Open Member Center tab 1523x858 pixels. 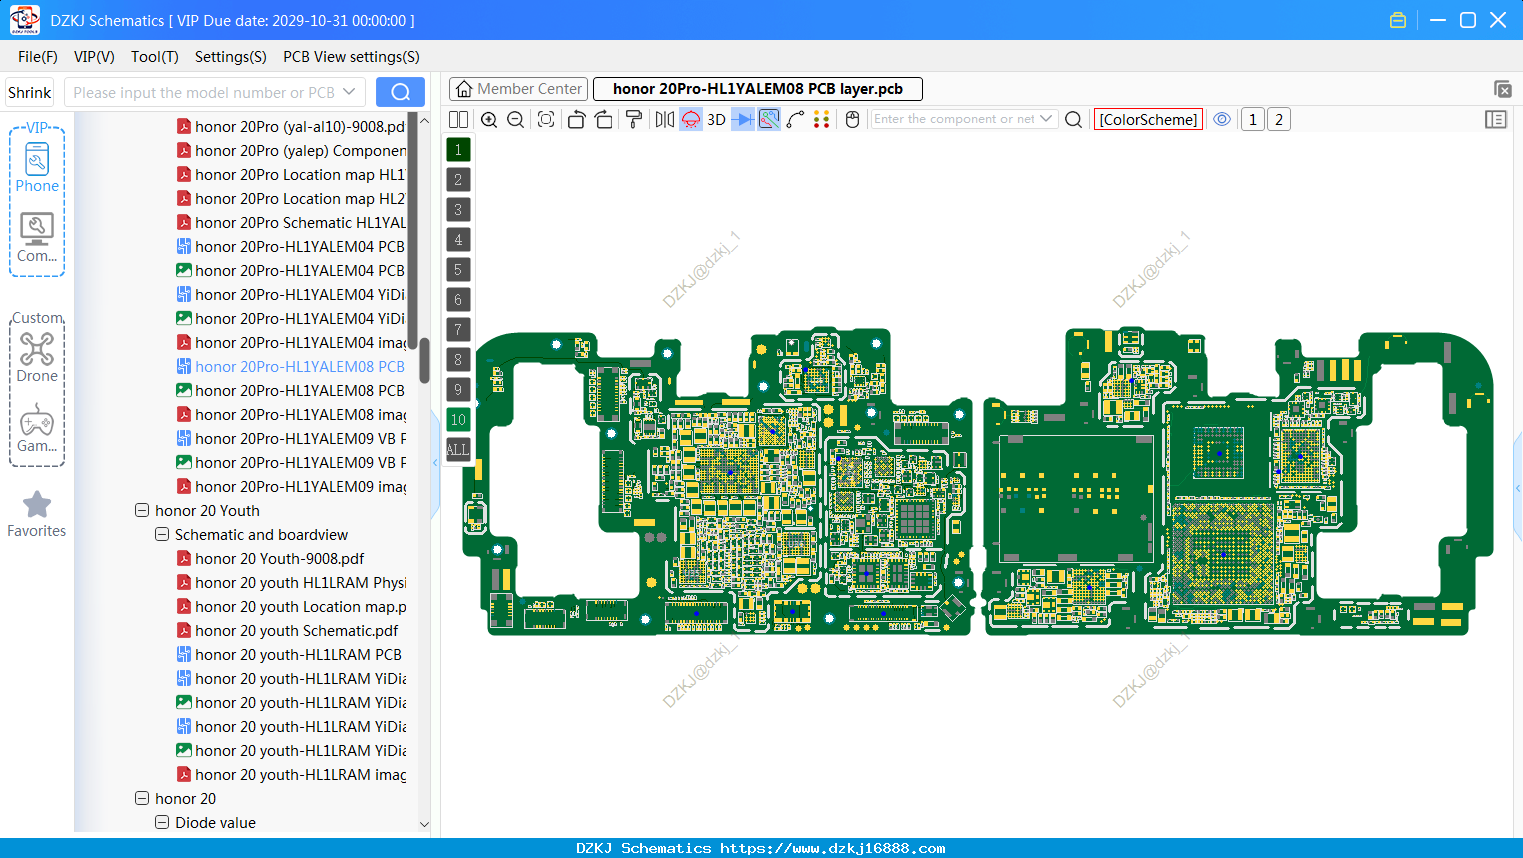pyautogui.click(x=518, y=89)
